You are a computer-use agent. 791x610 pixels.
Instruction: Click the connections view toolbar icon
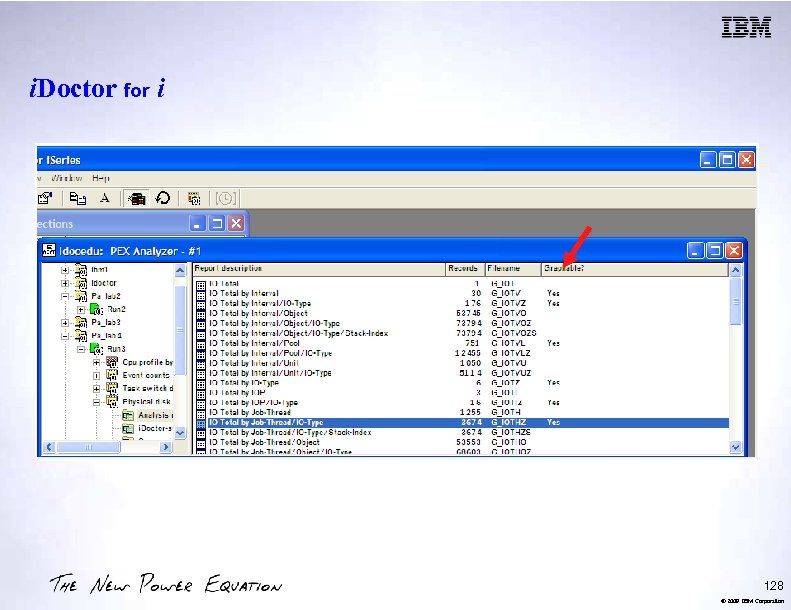[136, 198]
